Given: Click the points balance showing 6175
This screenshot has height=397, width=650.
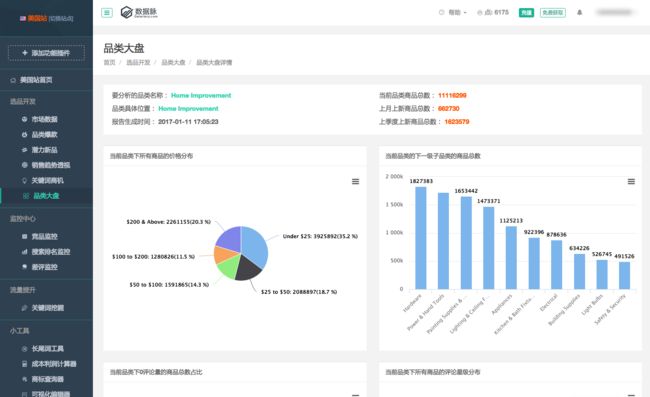Looking at the screenshot, I should point(492,12).
